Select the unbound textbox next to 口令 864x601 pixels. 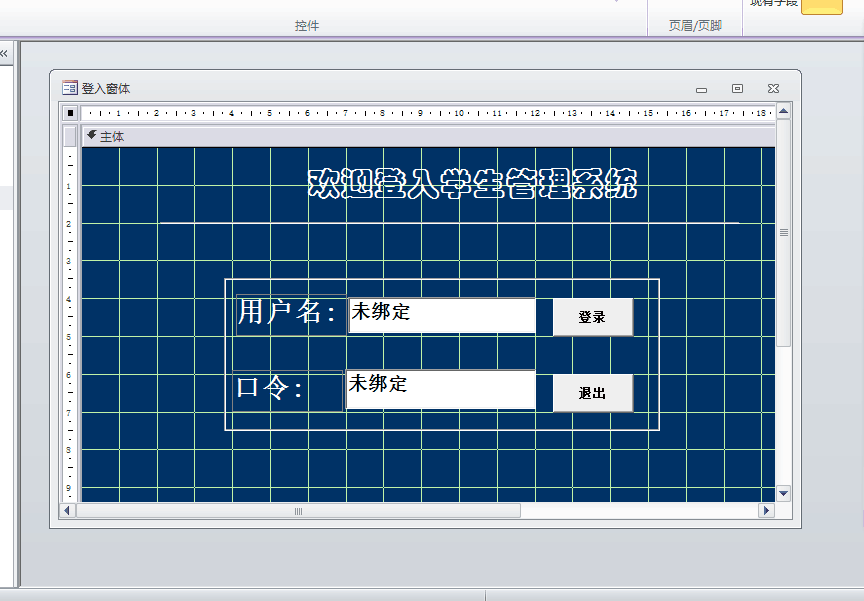440,389
